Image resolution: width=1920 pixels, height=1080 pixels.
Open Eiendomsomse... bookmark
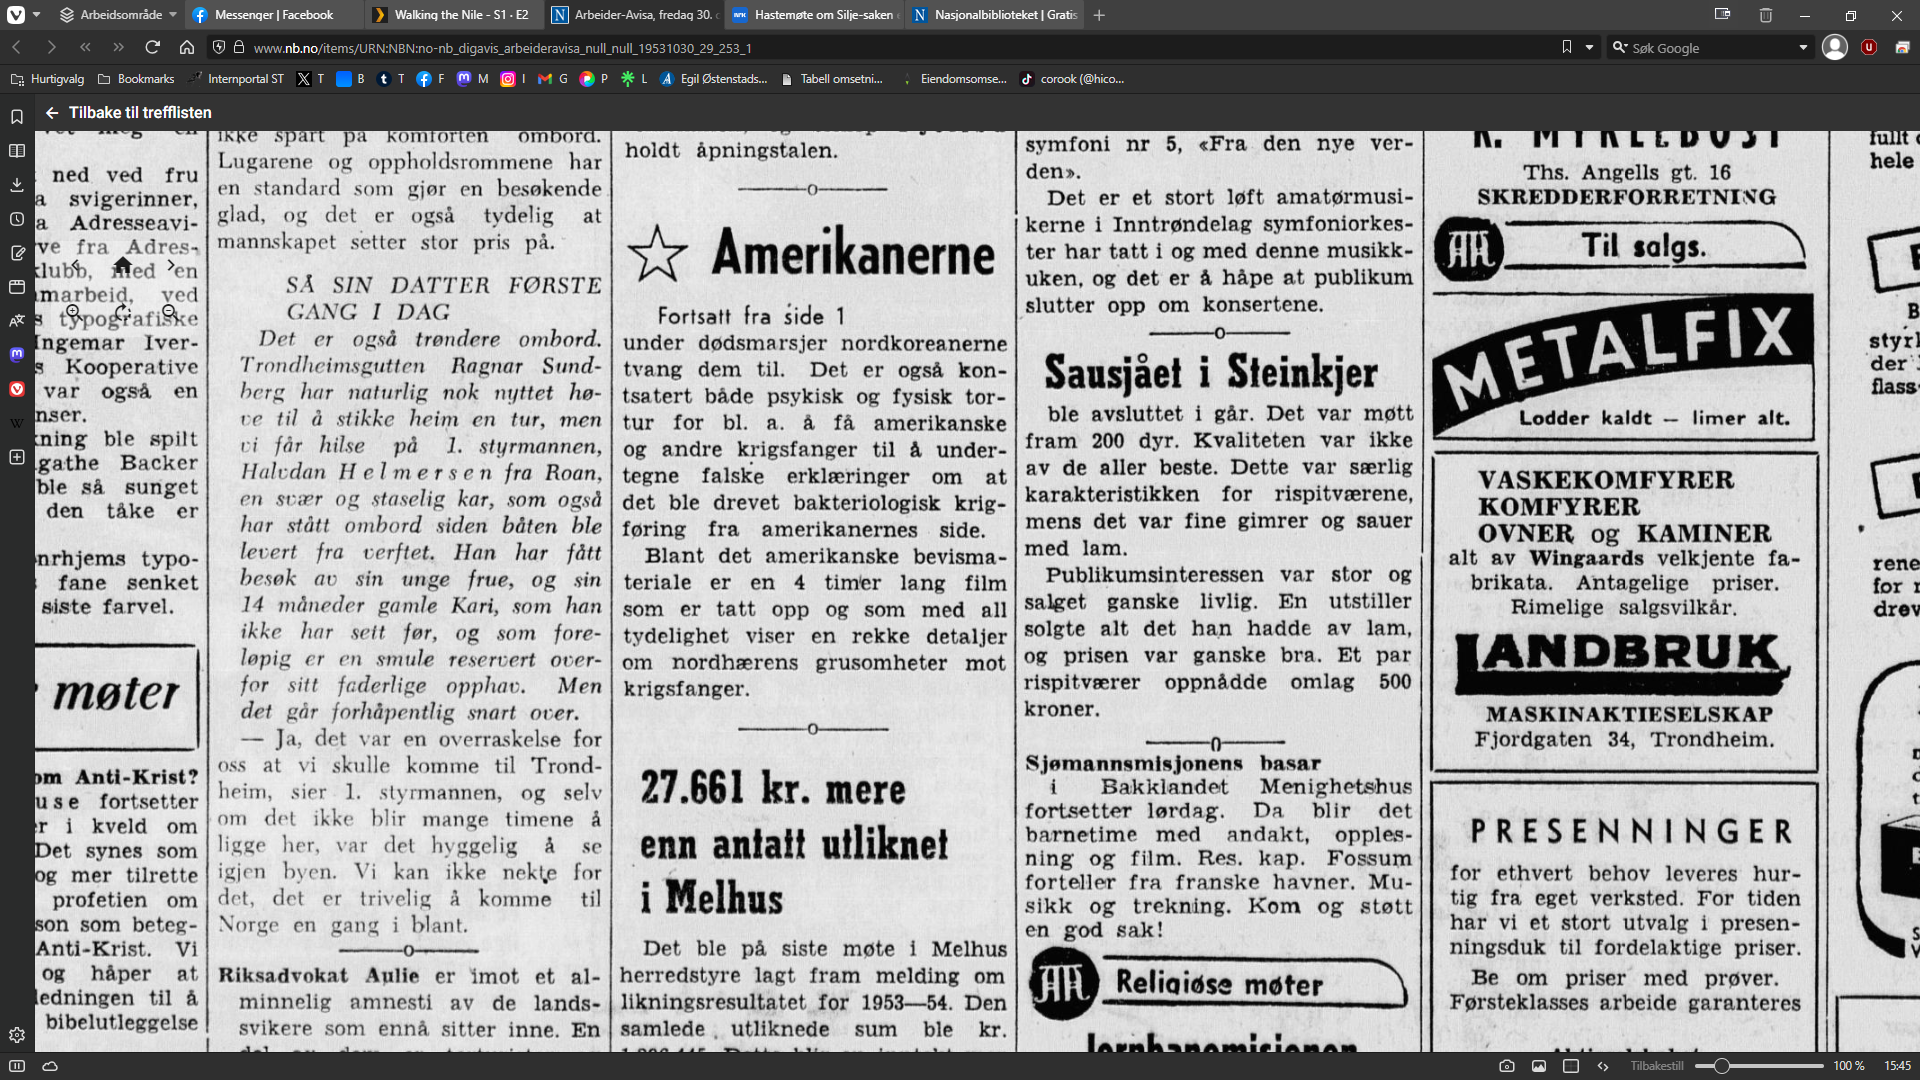[x=954, y=79]
